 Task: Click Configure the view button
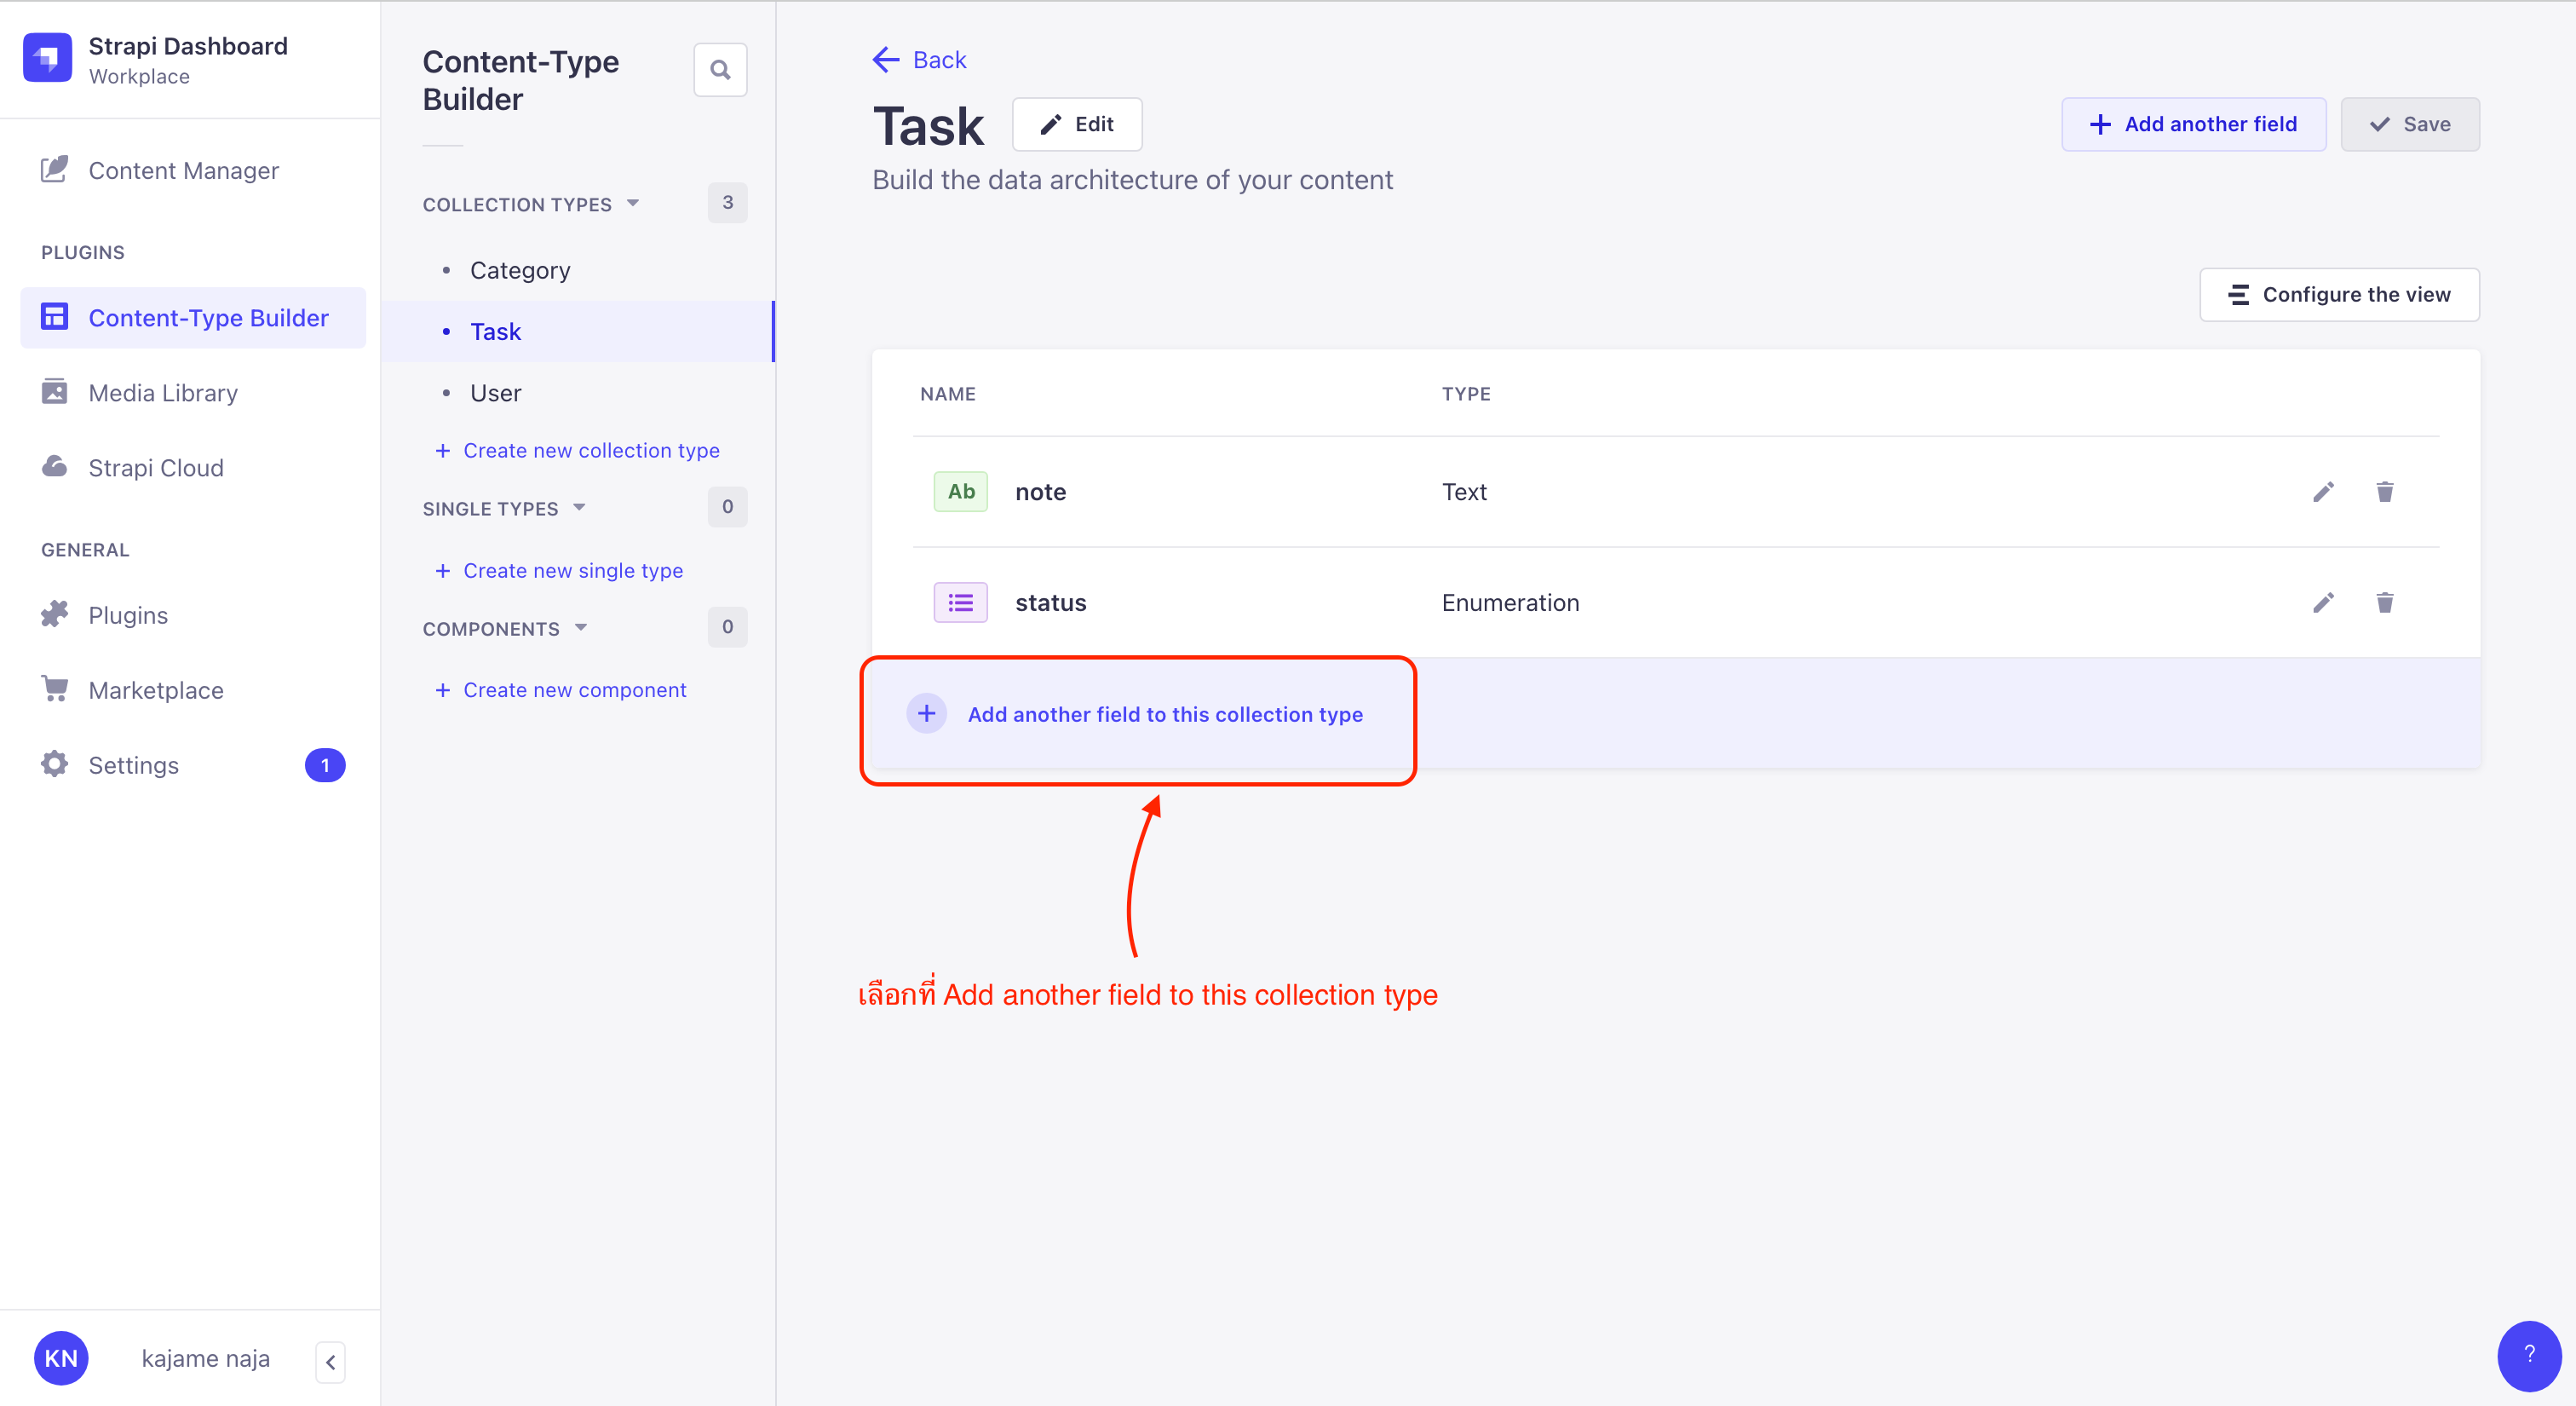(2339, 294)
